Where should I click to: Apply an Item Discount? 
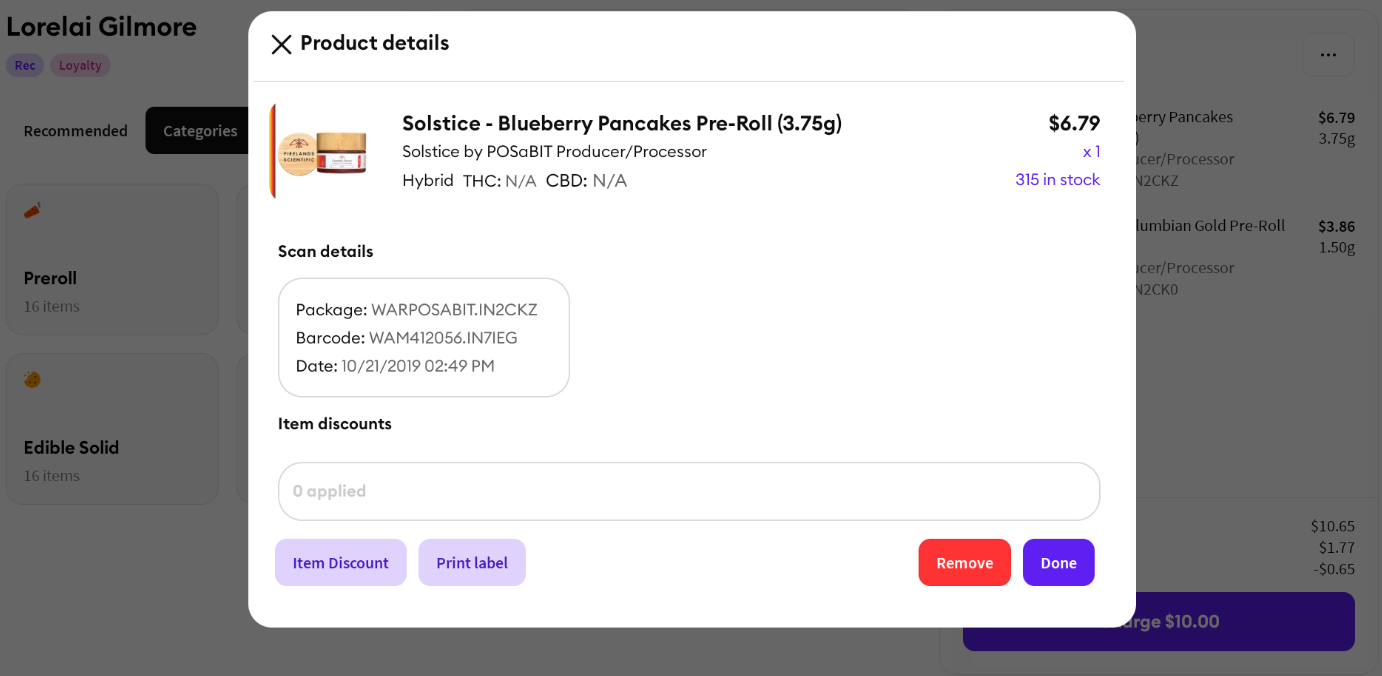(341, 562)
